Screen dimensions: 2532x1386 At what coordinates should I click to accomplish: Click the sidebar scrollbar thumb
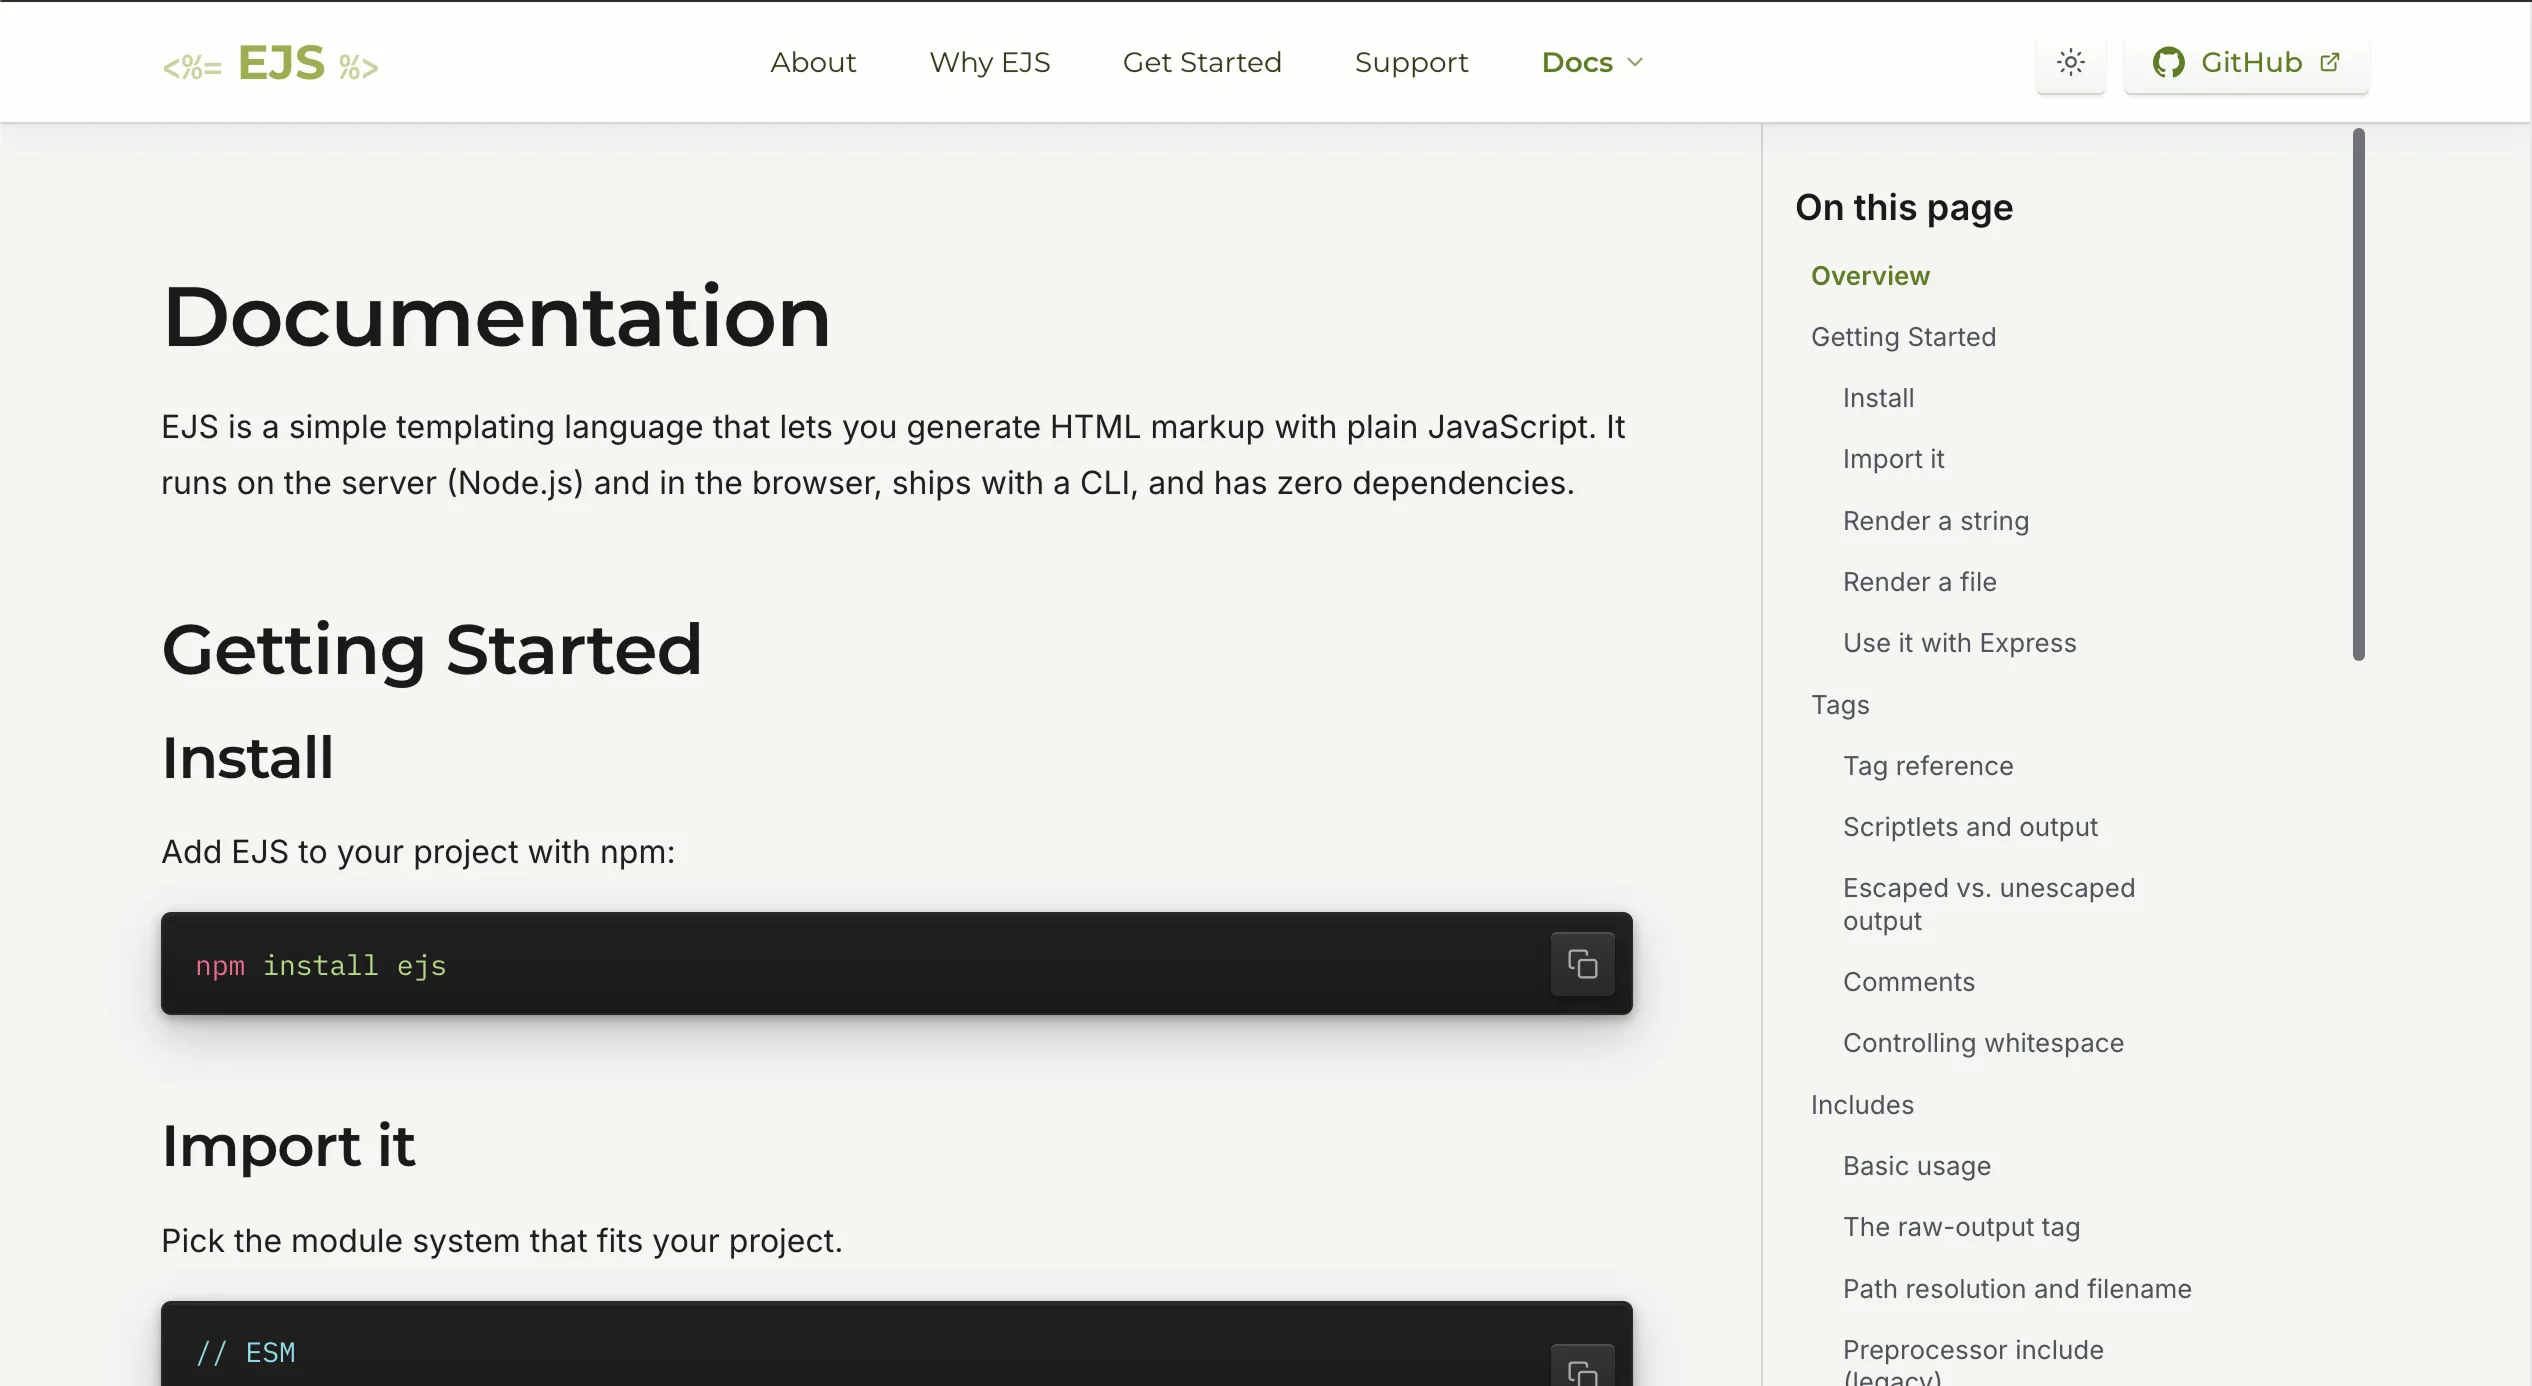tap(2358, 395)
